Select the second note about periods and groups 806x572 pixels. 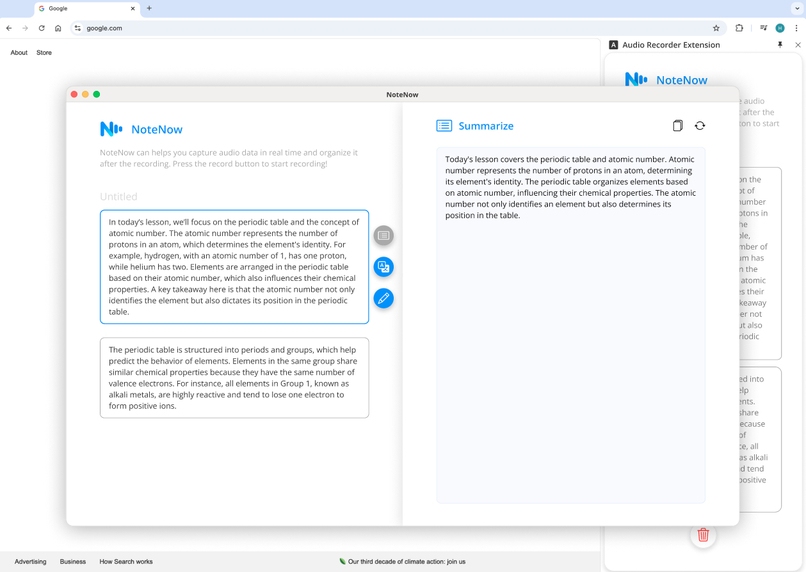tap(234, 378)
